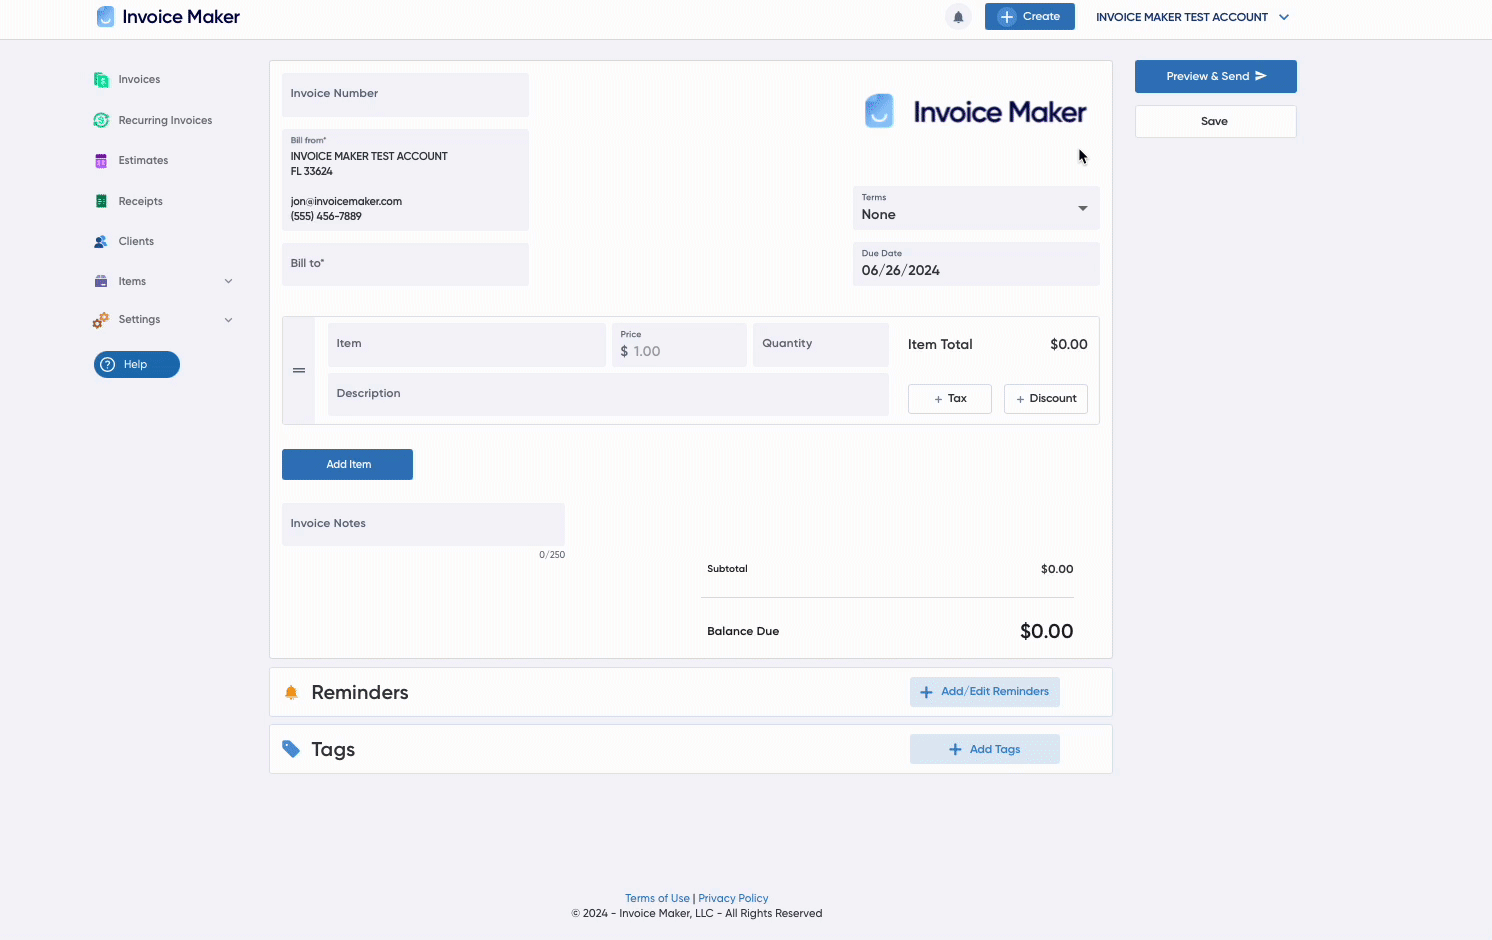This screenshot has height=940, width=1492.
Task: Click the Settings gears icon
Action: (101, 320)
